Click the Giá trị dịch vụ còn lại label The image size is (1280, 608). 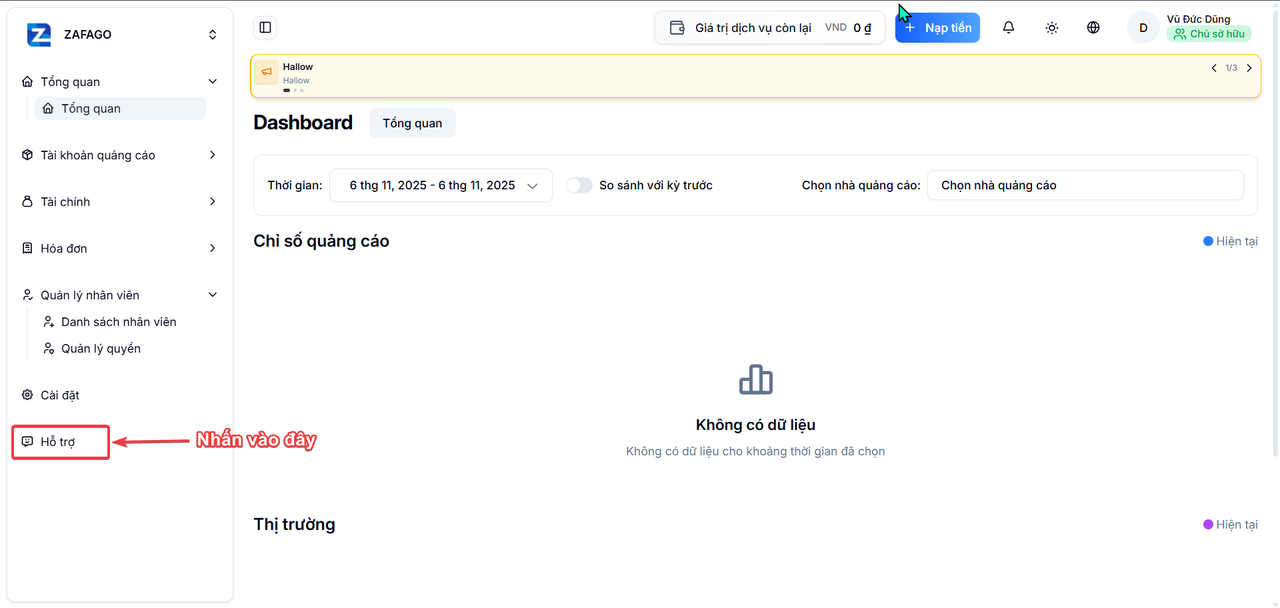click(x=753, y=28)
